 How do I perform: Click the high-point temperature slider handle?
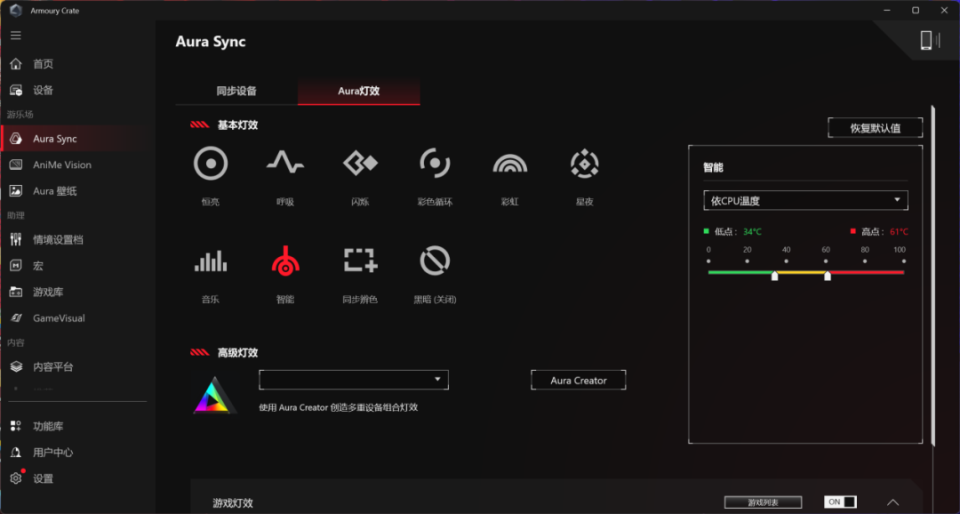(x=828, y=276)
